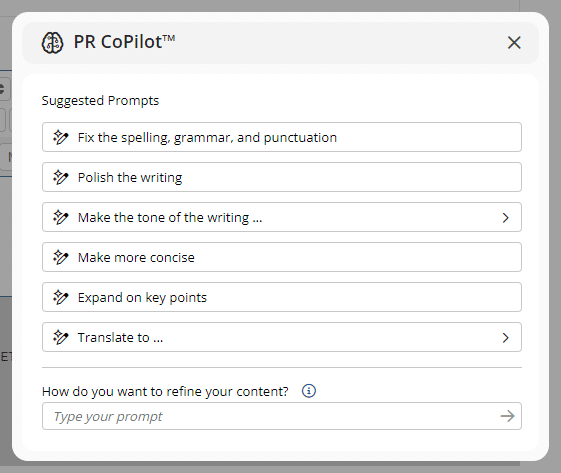Expand the tone of writing chevron
561x473 pixels.
click(505, 218)
